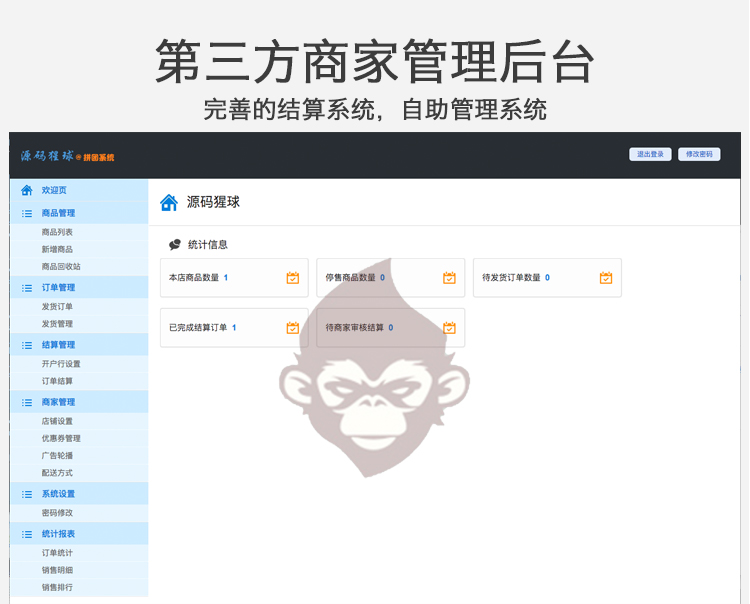
Task: Collapse the 商品管理 sidebar section
Action: (79, 213)
